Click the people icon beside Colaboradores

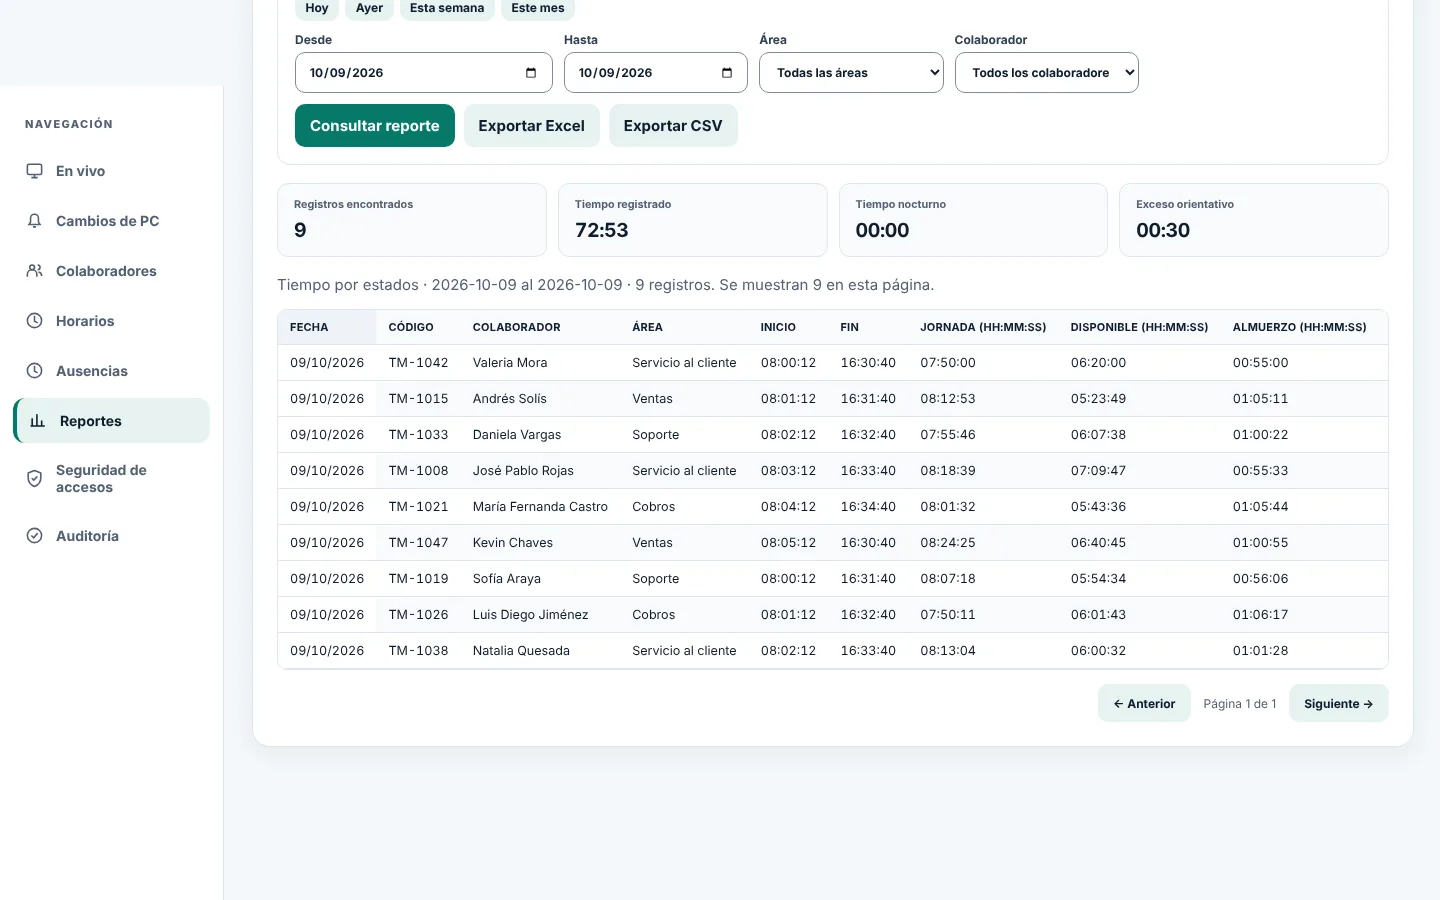click(35, 271)
